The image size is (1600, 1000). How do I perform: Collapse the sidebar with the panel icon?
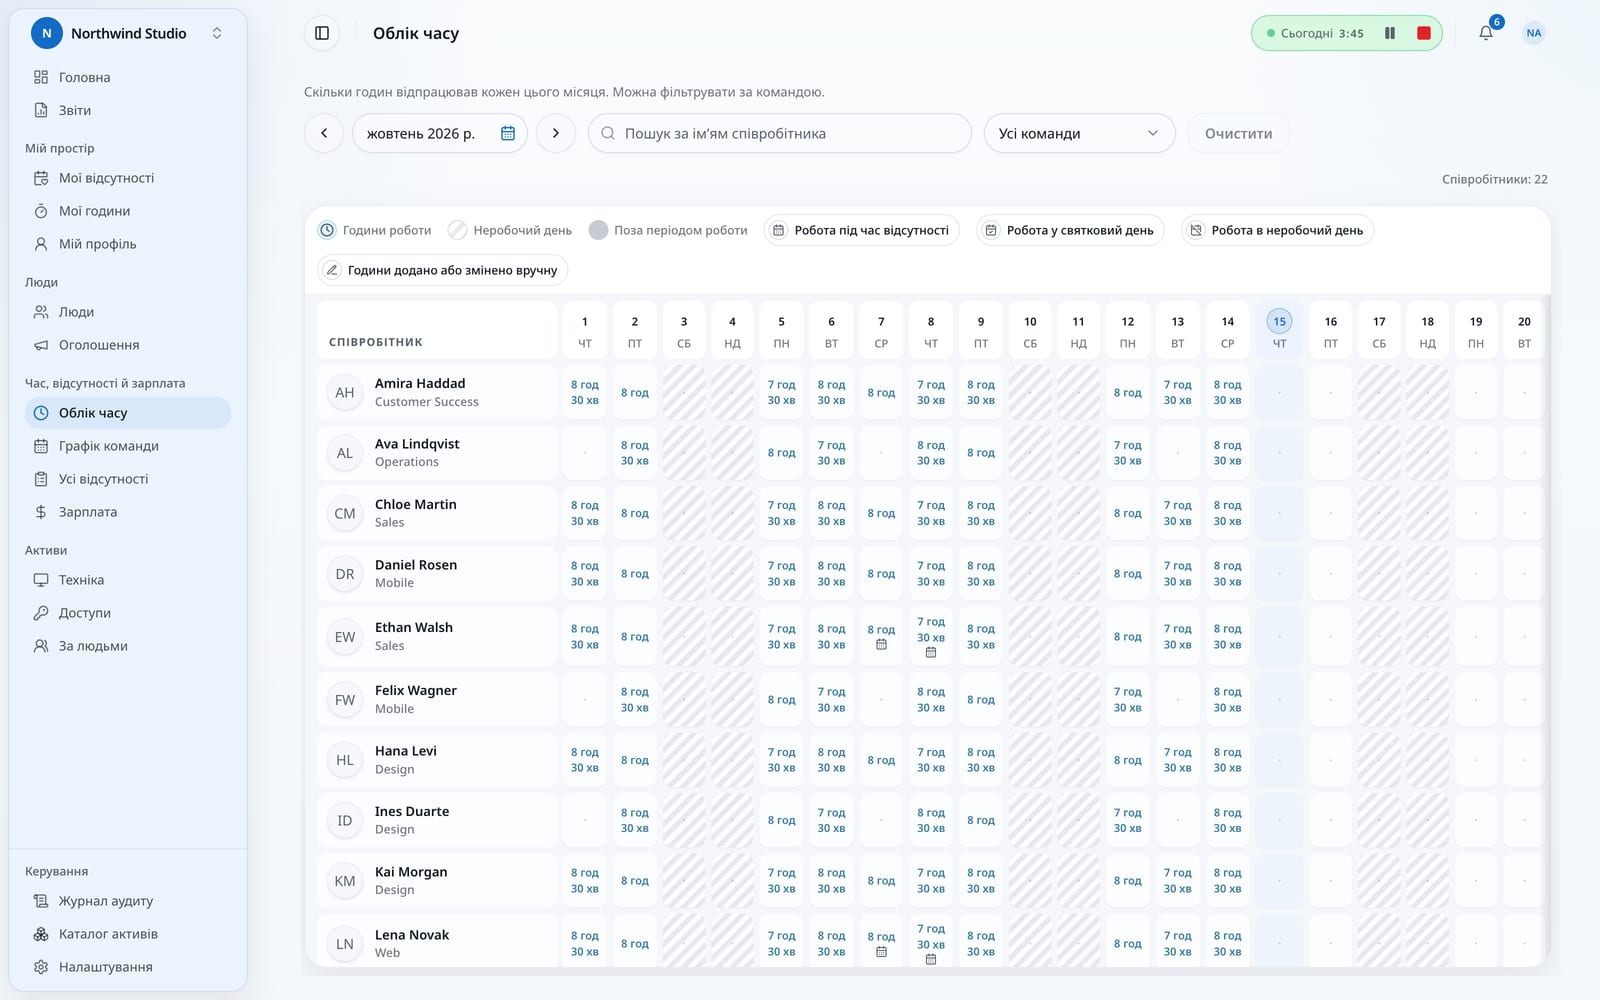click(322, 33)
